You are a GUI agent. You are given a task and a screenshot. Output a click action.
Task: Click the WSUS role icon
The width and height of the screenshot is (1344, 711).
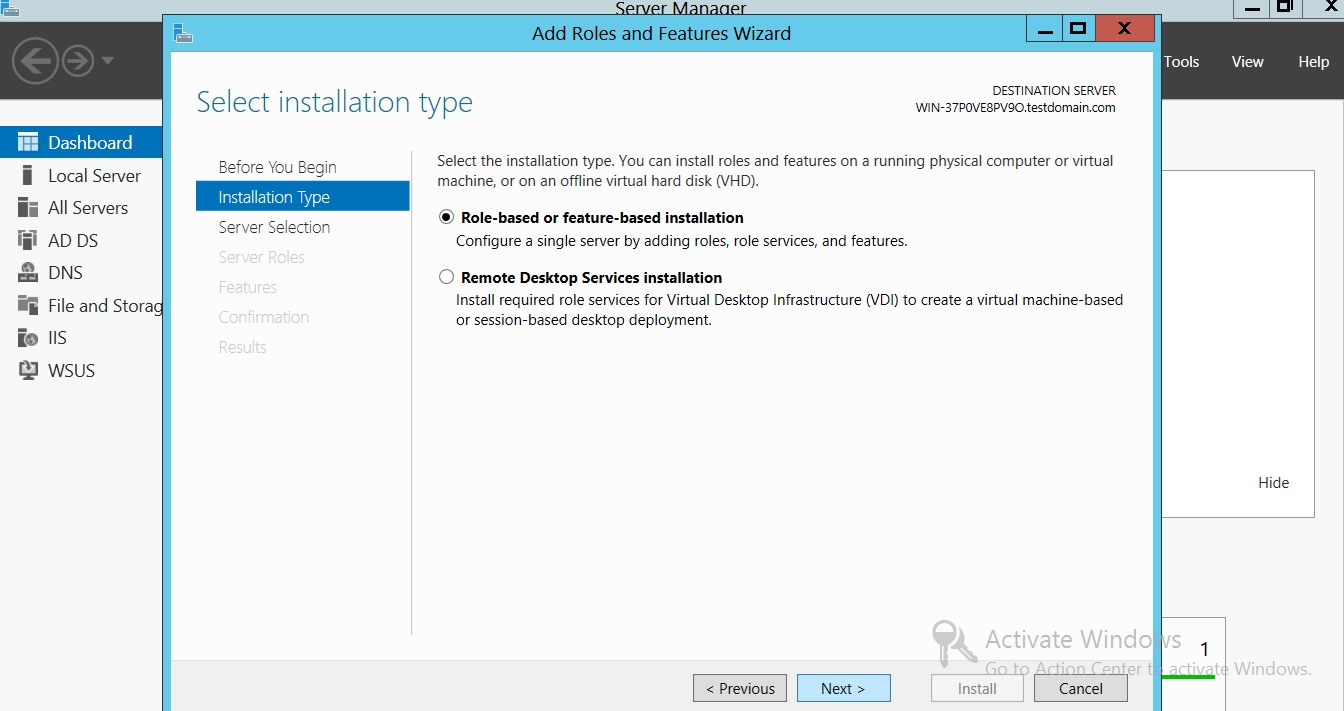pos(28,370)
